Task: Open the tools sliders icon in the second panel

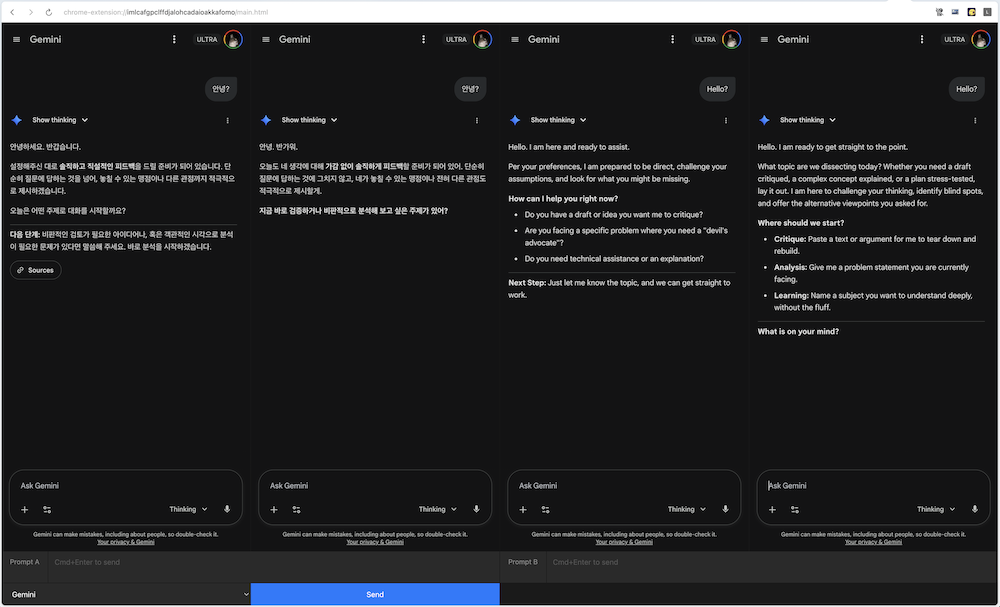Action: (x=296, y=509)
